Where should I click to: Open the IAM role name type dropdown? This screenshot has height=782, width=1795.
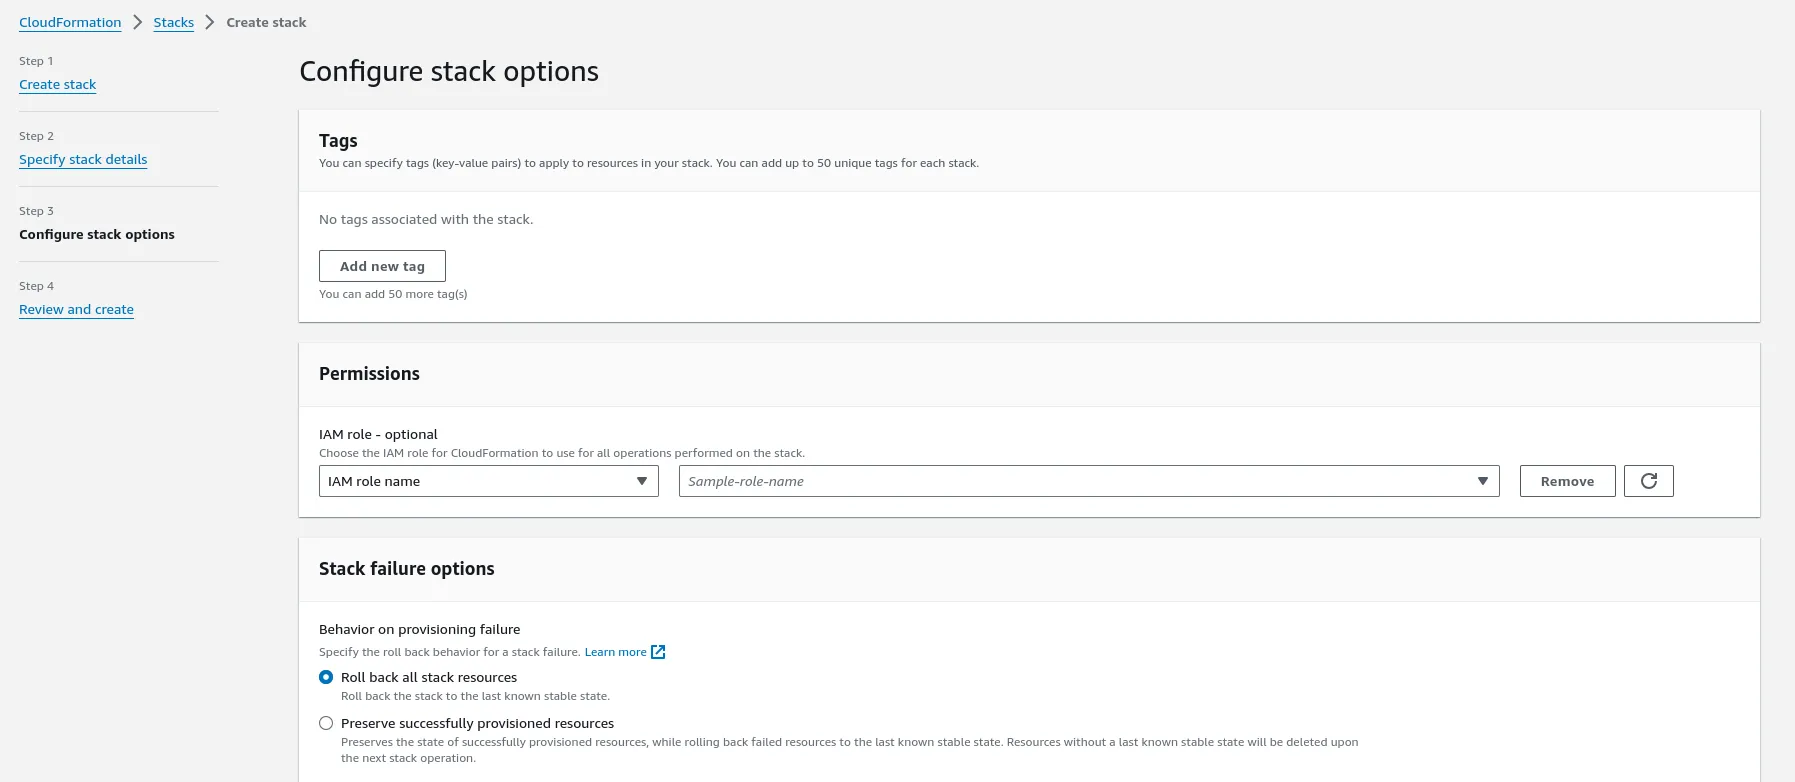coord(488,481)
